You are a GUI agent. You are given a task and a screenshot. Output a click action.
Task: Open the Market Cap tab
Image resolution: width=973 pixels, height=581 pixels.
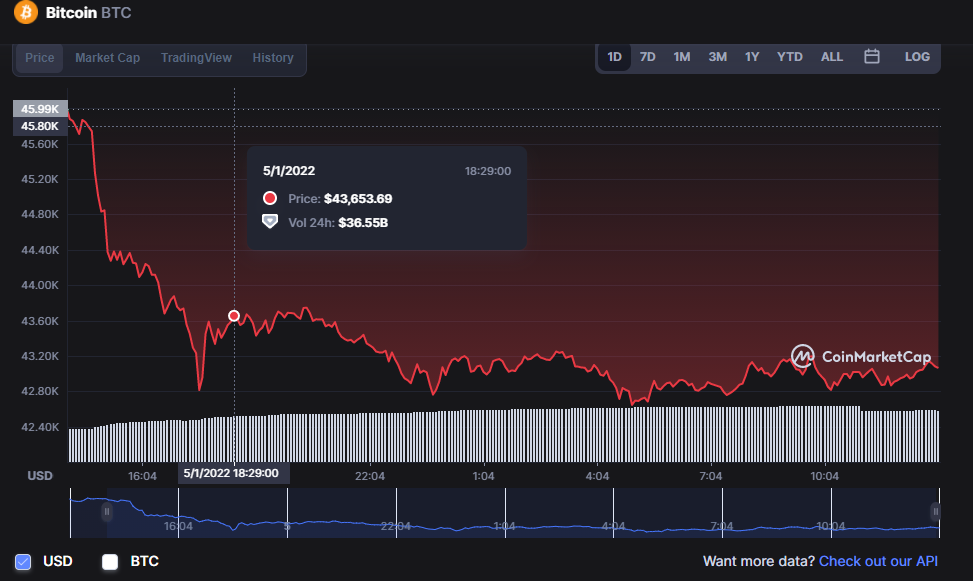point(107,58)
